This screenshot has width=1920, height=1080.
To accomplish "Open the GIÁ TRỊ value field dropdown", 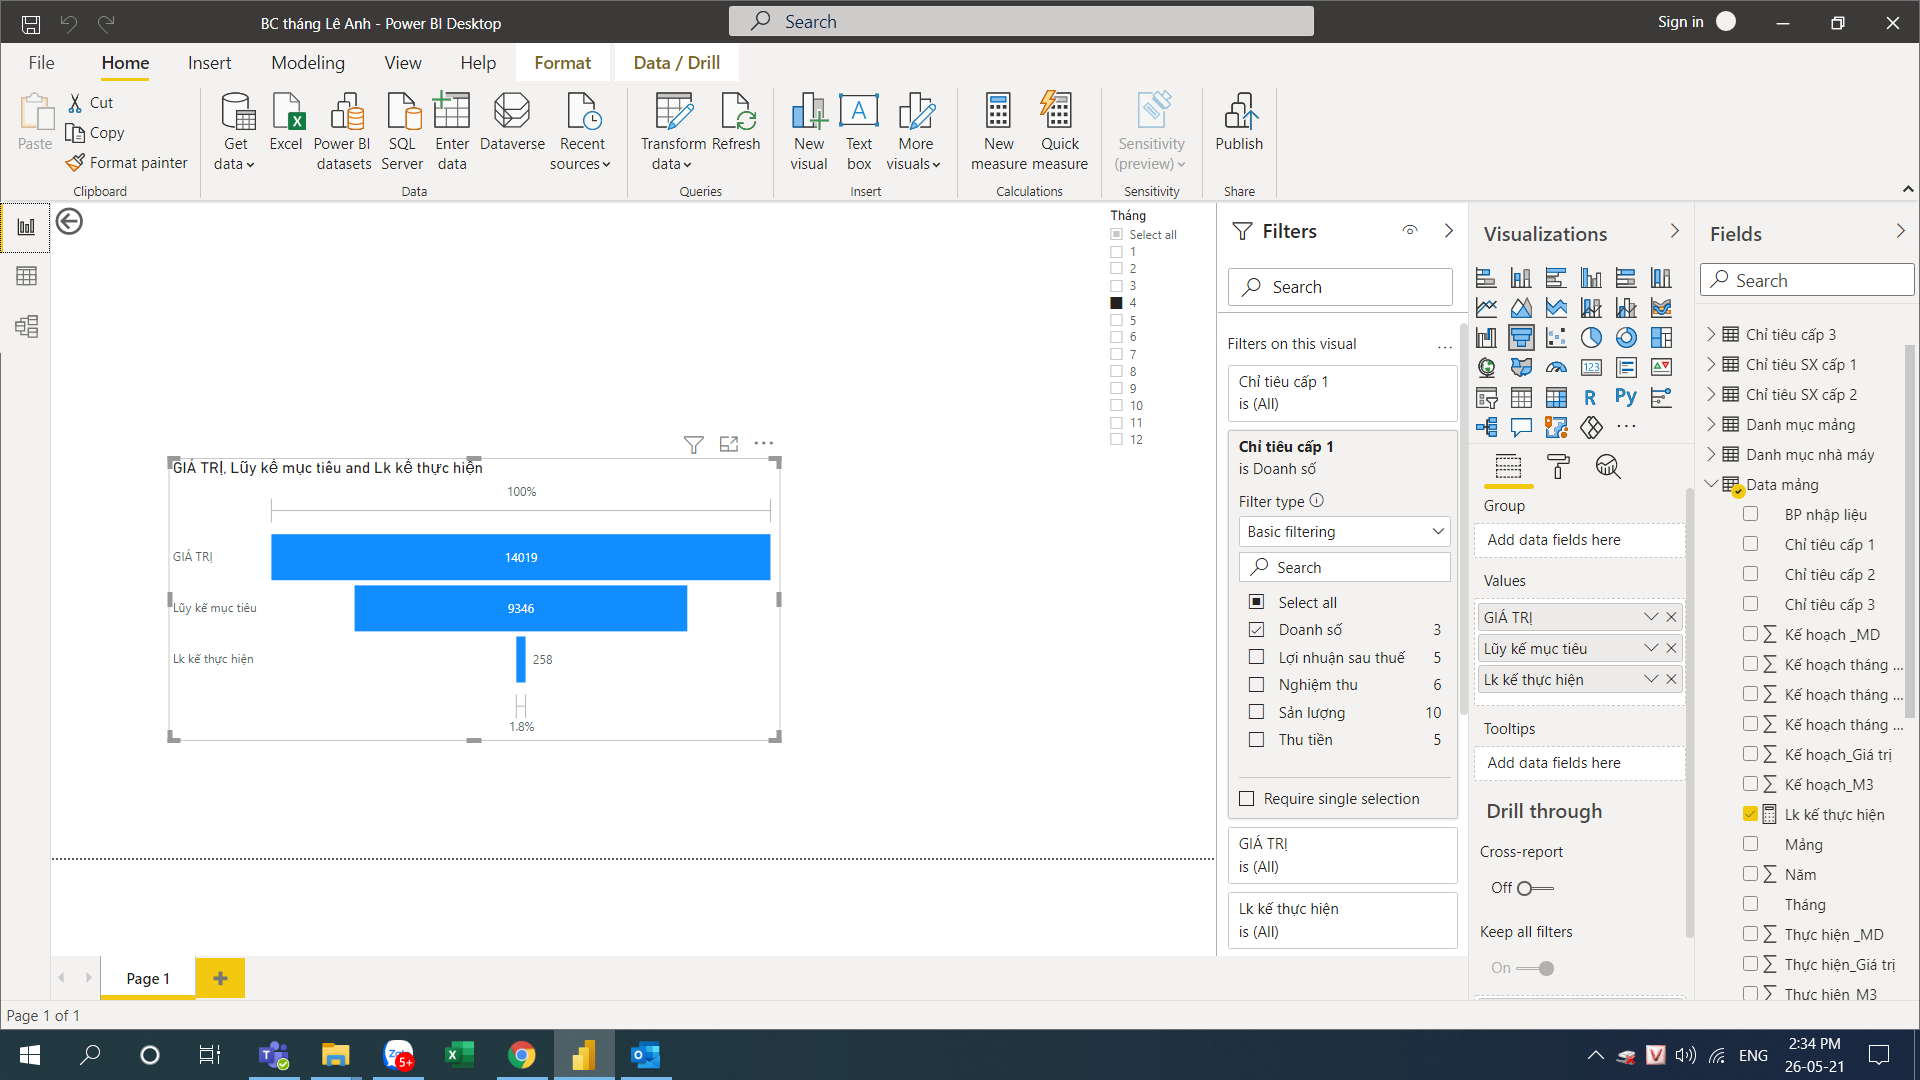I will click(1650, 617).
